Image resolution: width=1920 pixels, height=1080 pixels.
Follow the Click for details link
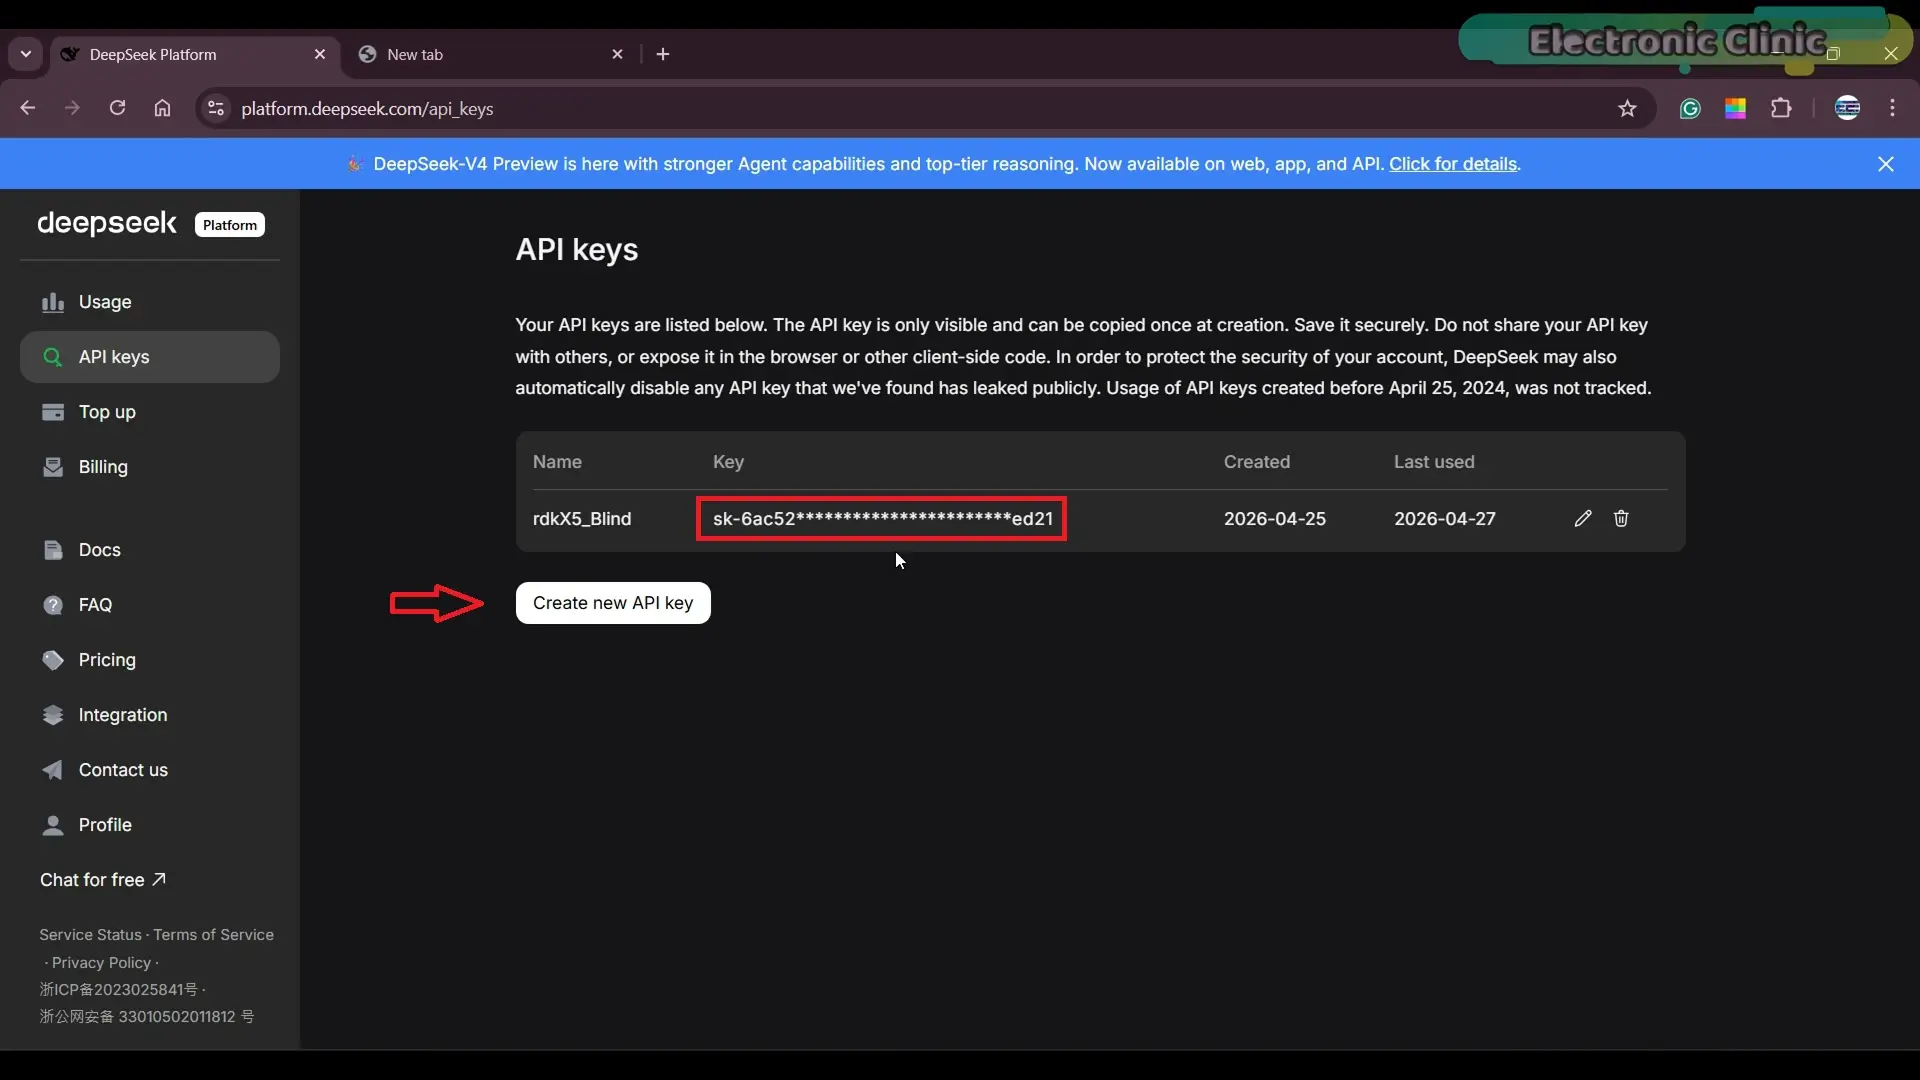click(1453, 164)
